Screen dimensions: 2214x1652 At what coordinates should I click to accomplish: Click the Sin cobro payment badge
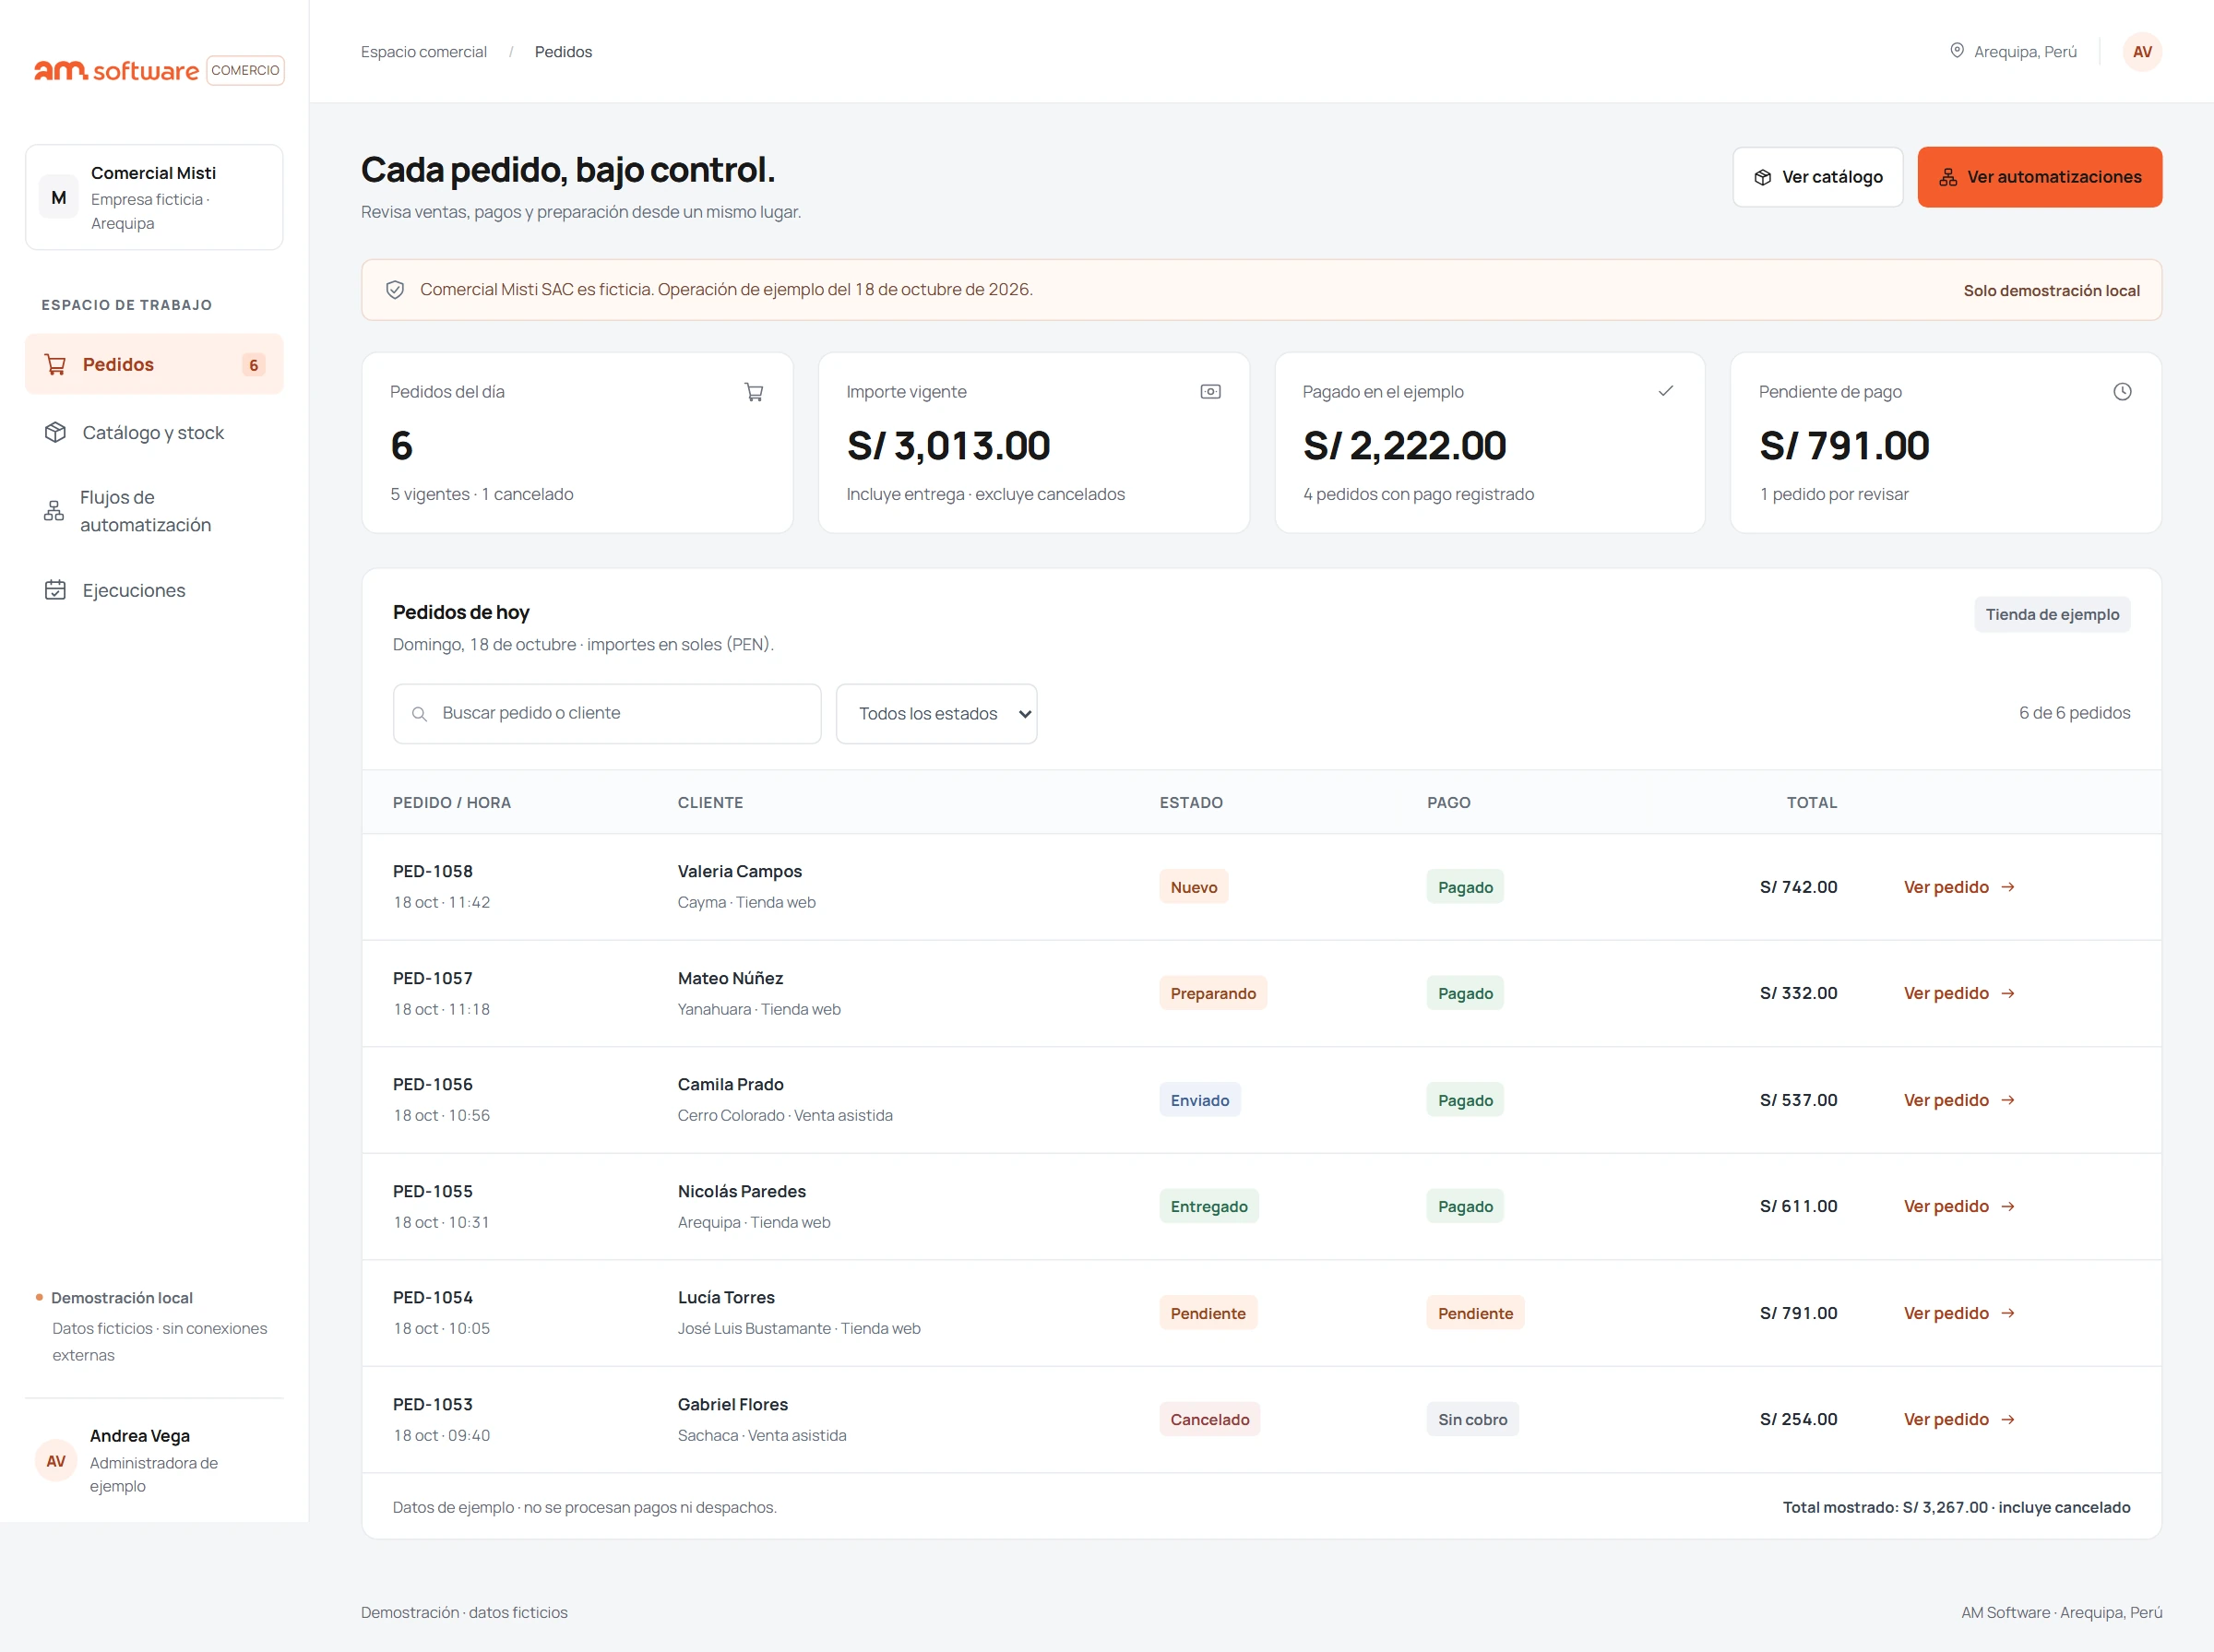(x=1472, y=1419)
